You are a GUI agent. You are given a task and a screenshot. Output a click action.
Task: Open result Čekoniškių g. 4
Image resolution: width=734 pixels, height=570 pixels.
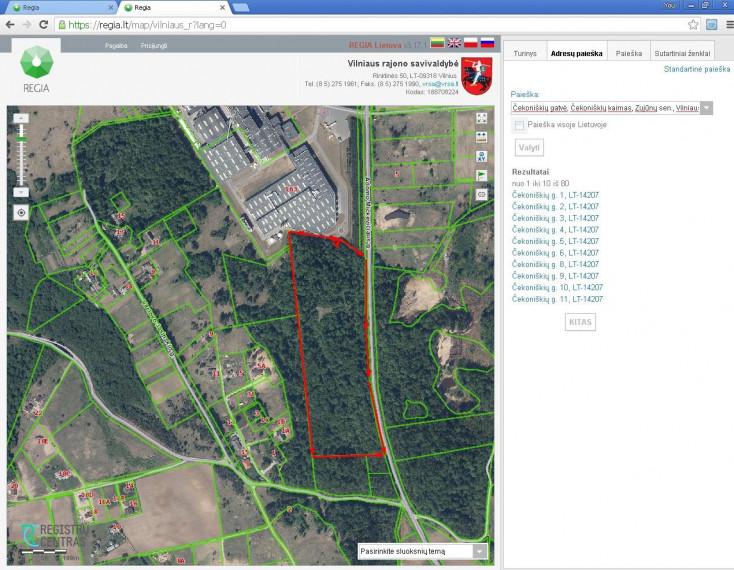[555, 230]
